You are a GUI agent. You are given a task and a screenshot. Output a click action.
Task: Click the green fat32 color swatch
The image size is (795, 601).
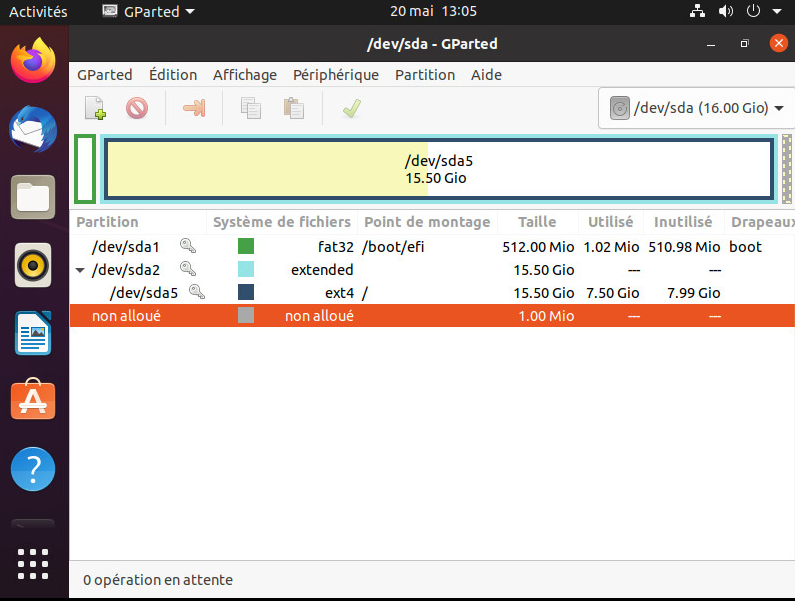tap(246, 246)
